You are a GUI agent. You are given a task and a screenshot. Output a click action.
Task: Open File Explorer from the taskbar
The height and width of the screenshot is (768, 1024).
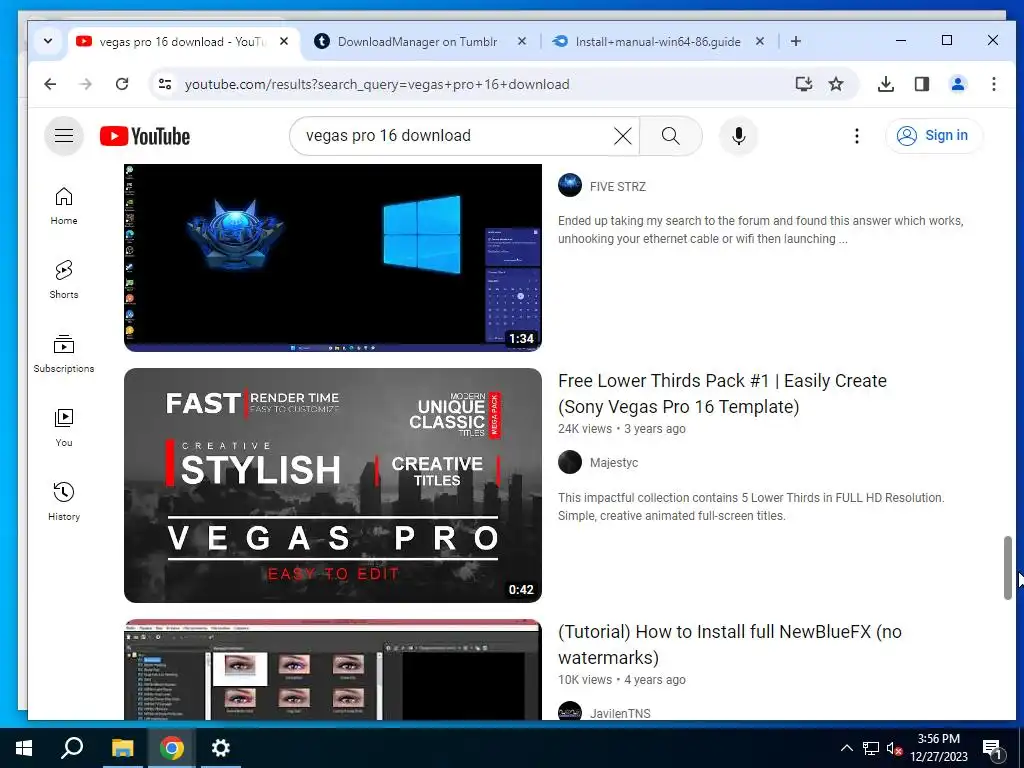[x=122, y=748]
